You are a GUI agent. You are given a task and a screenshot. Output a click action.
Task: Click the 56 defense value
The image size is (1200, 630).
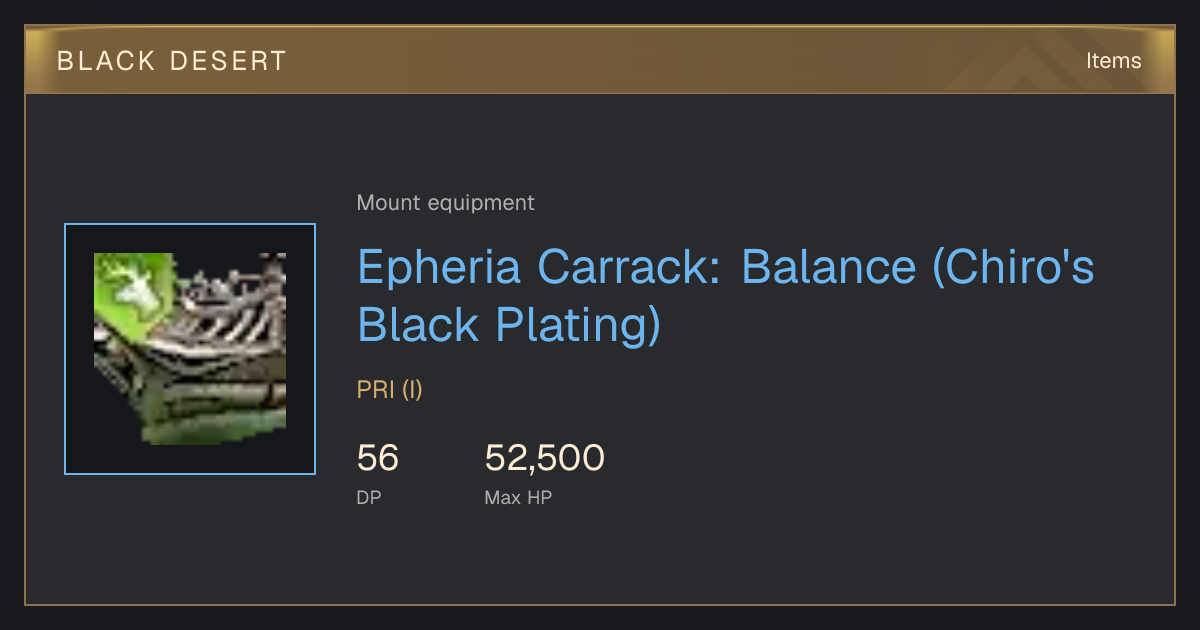click(x=378, y=458)
